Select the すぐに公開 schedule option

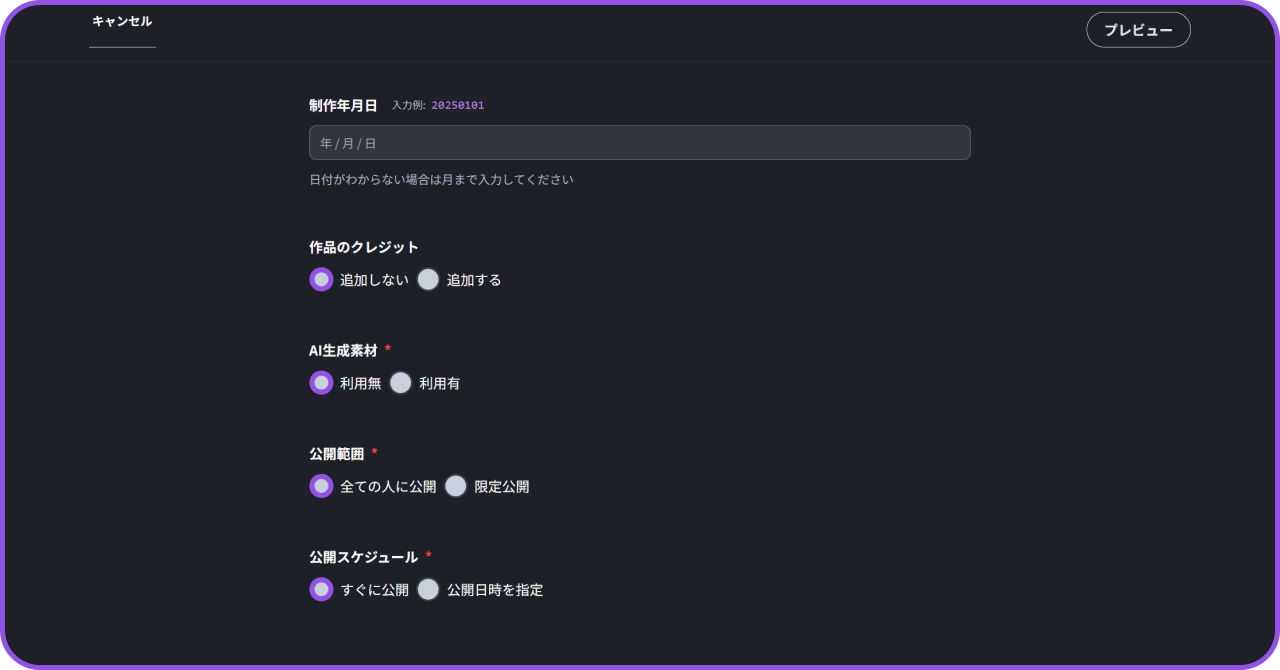coord(321,589)
